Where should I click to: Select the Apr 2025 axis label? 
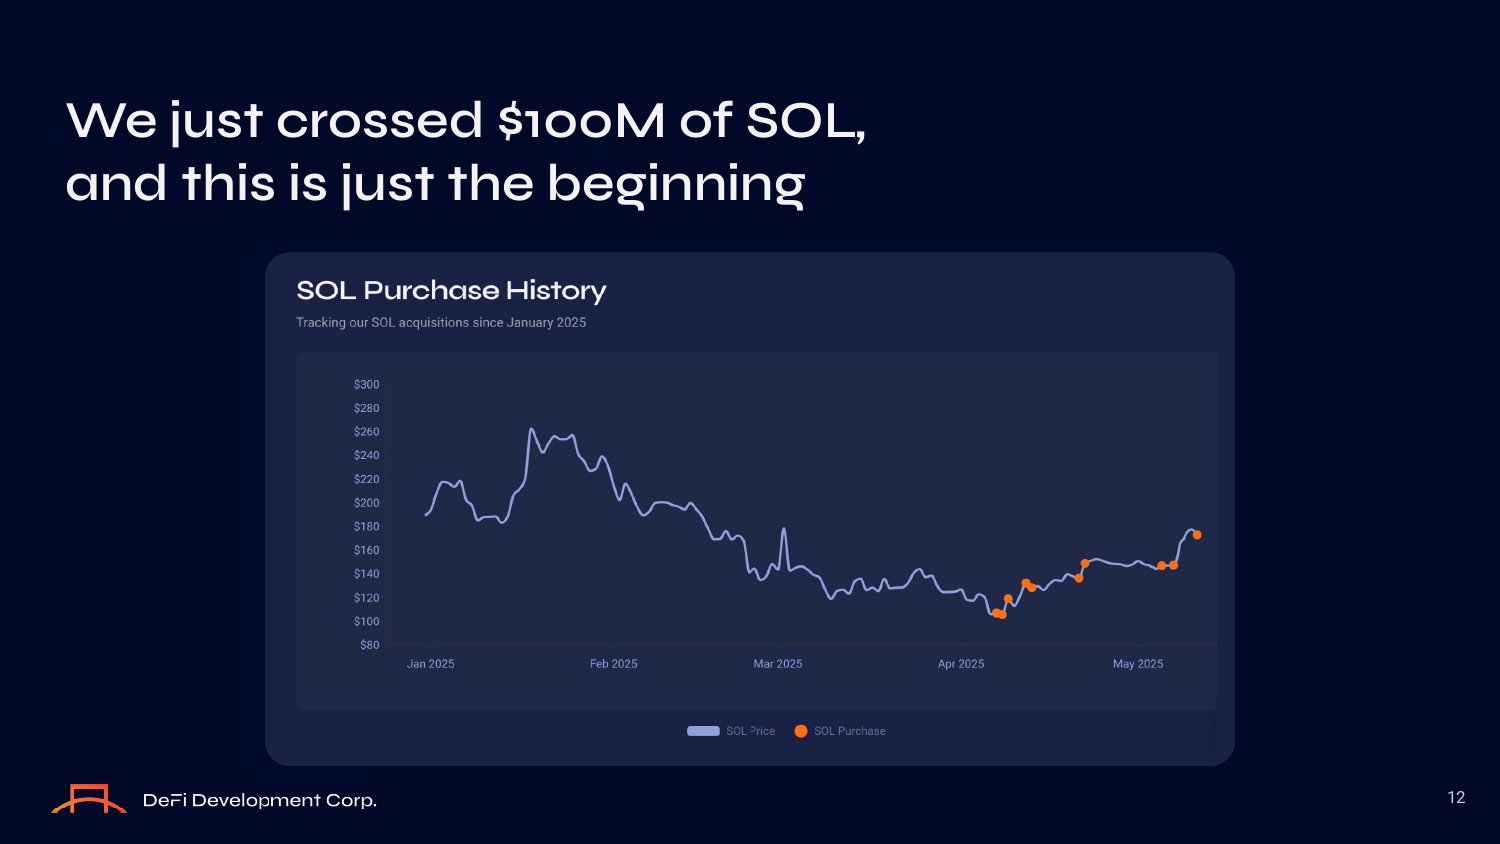click(x=960, y=664)
